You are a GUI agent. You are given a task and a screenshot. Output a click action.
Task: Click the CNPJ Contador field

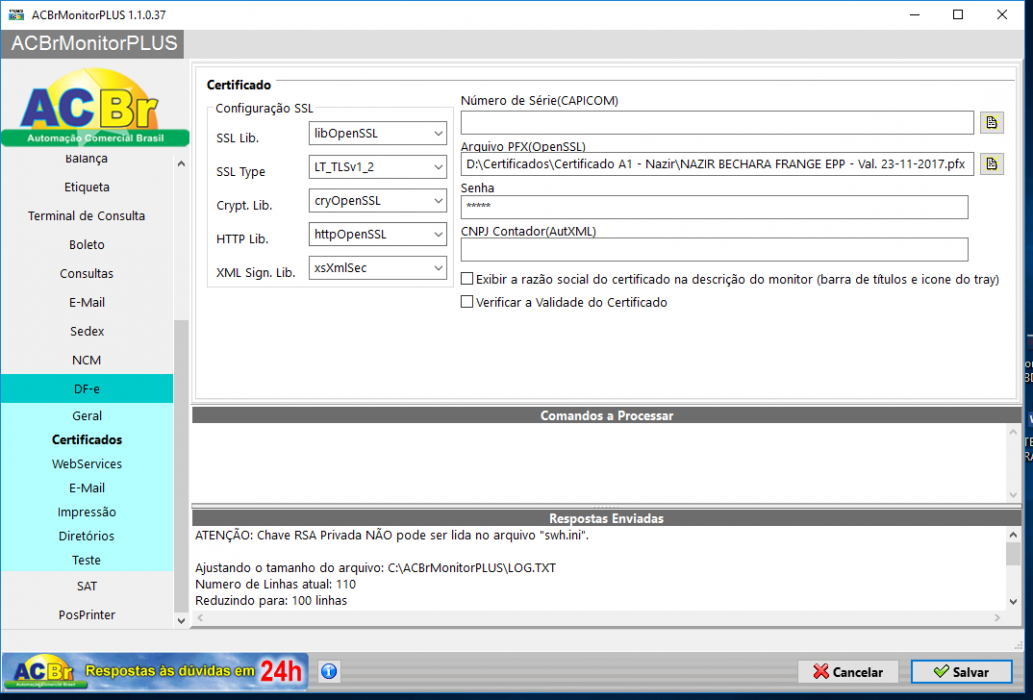(714, 250)
